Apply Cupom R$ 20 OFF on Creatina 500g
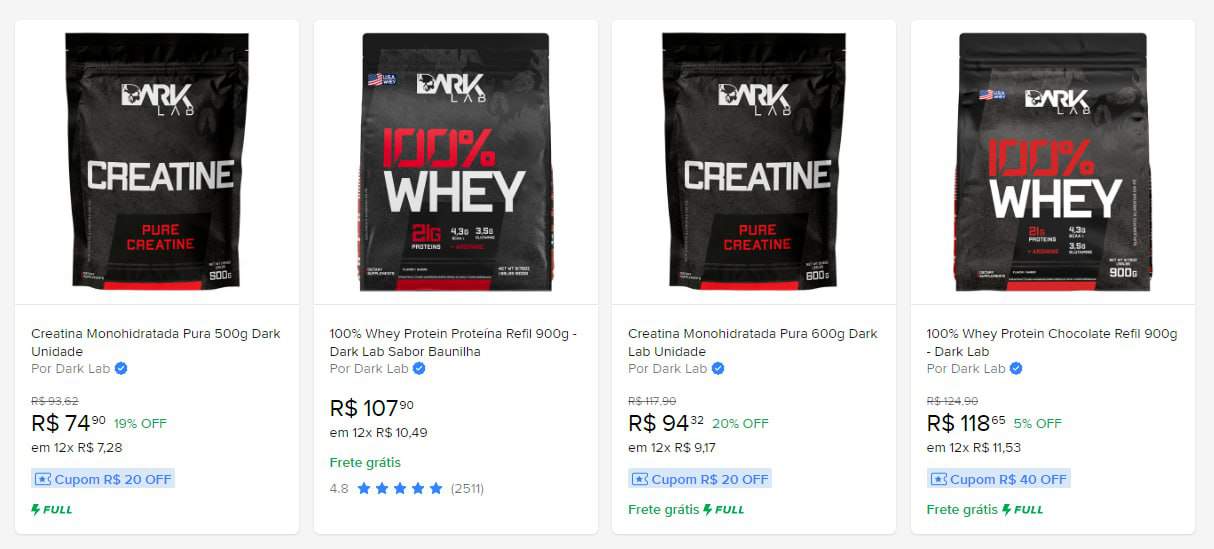Viewport: 1214px width, 549px height. pos(103,479)
